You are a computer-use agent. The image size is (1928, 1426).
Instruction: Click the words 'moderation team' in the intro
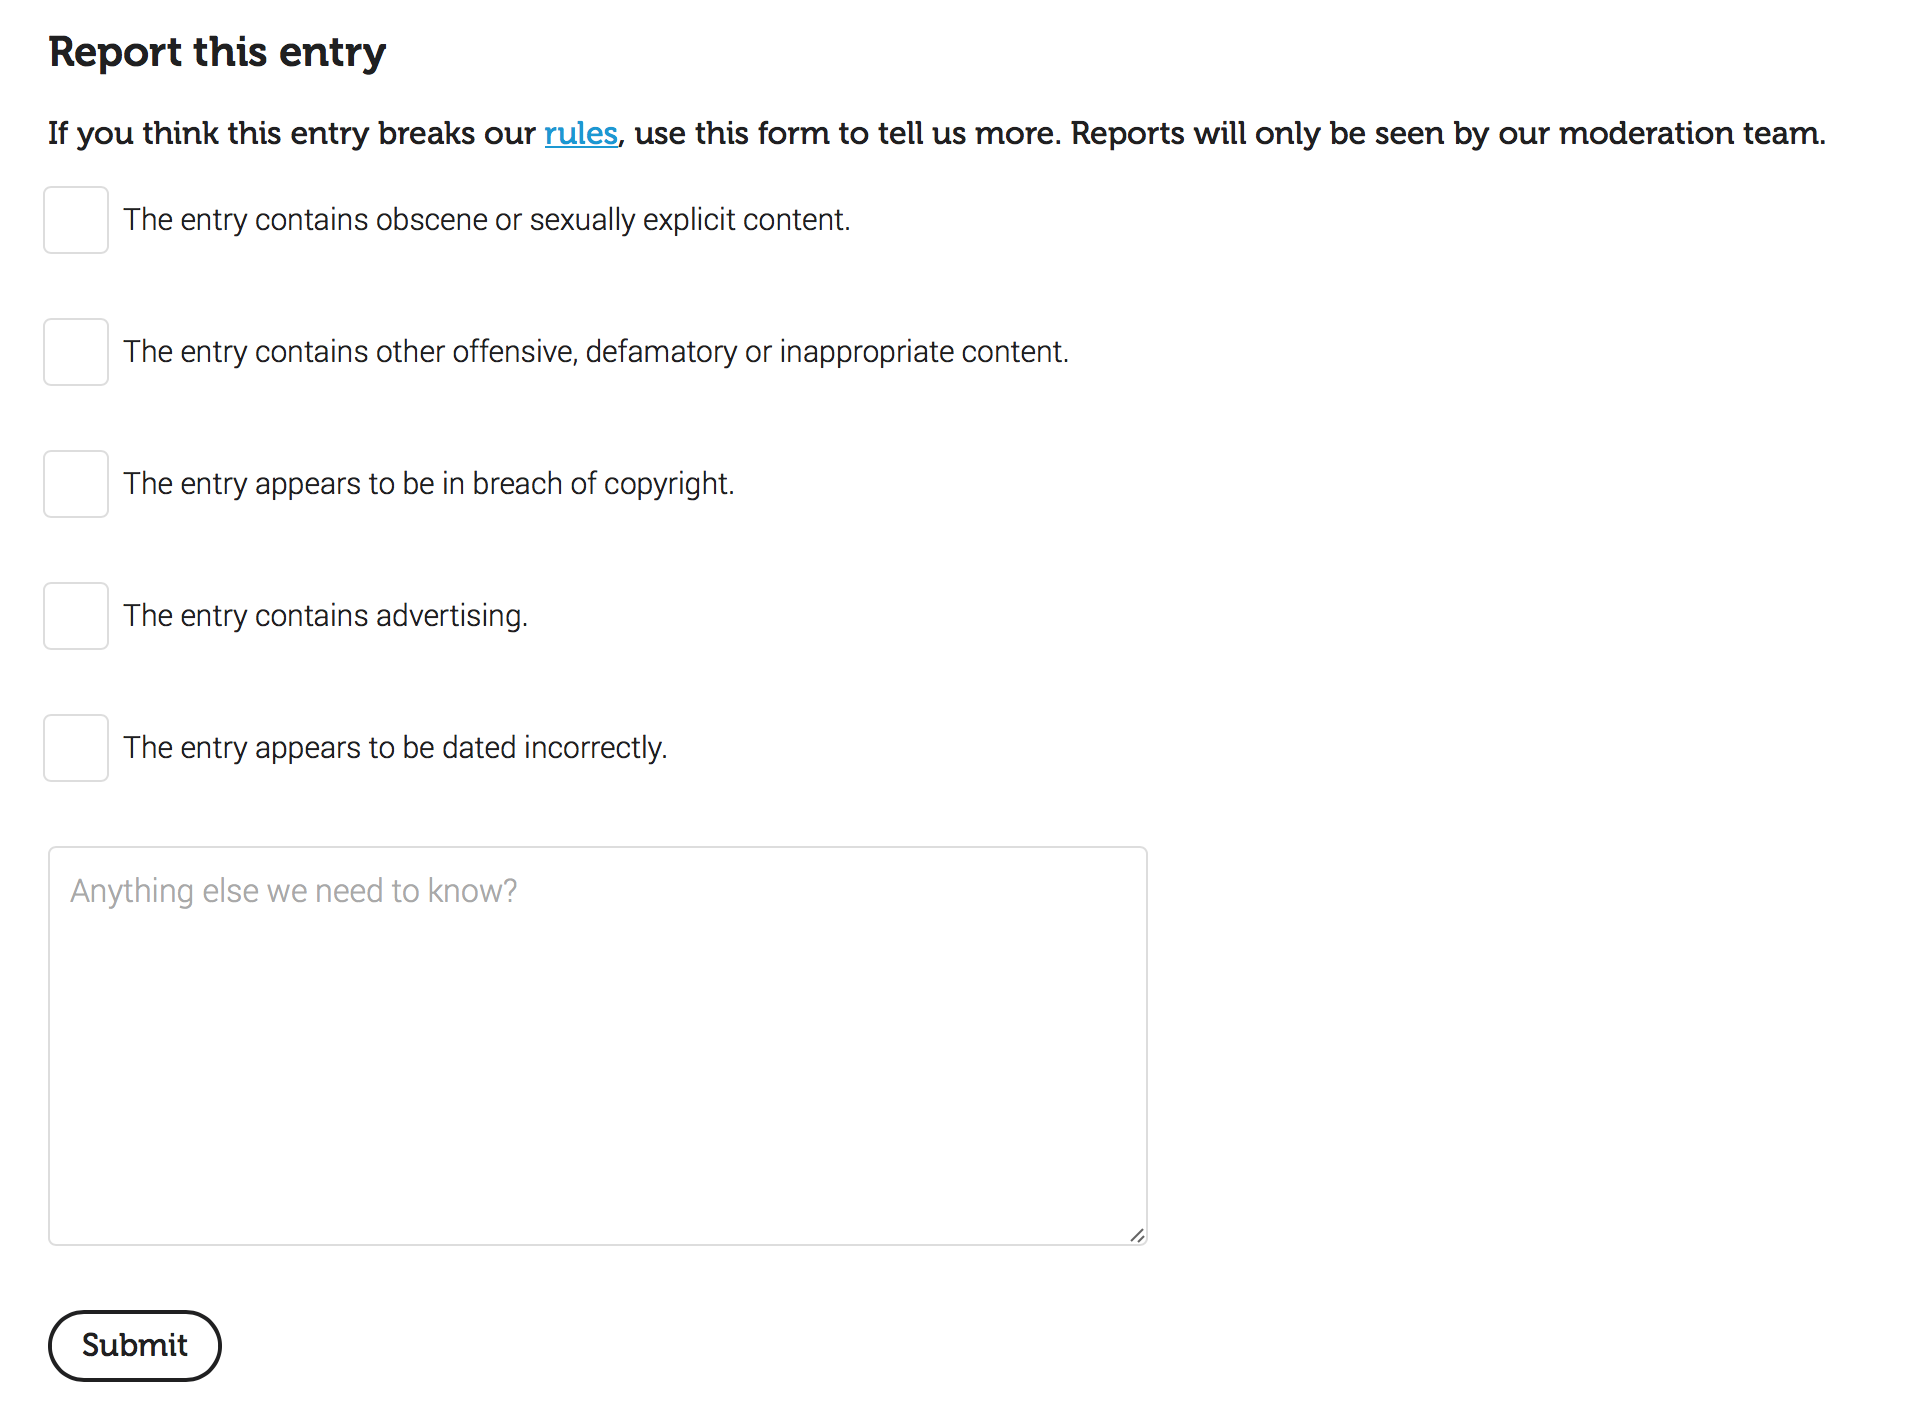[1690, 133]
